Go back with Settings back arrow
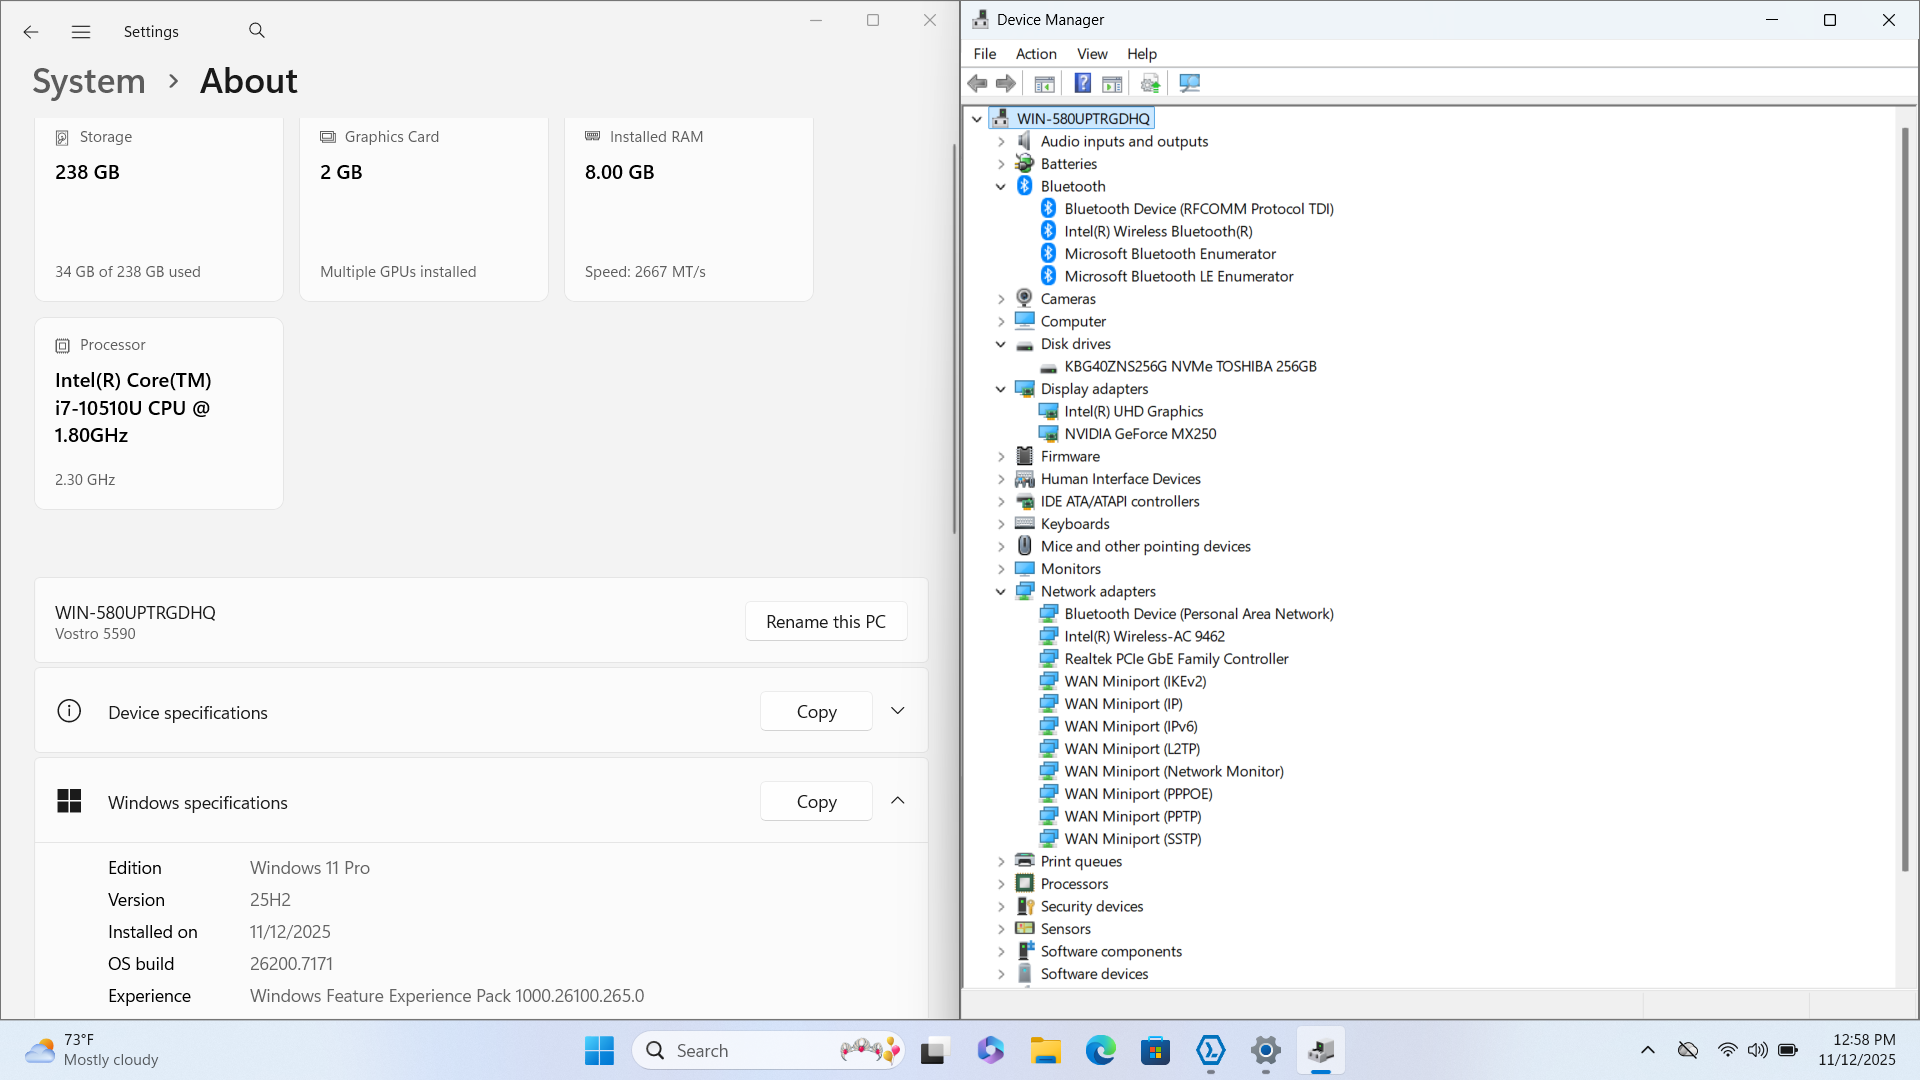 pos(31,32)
